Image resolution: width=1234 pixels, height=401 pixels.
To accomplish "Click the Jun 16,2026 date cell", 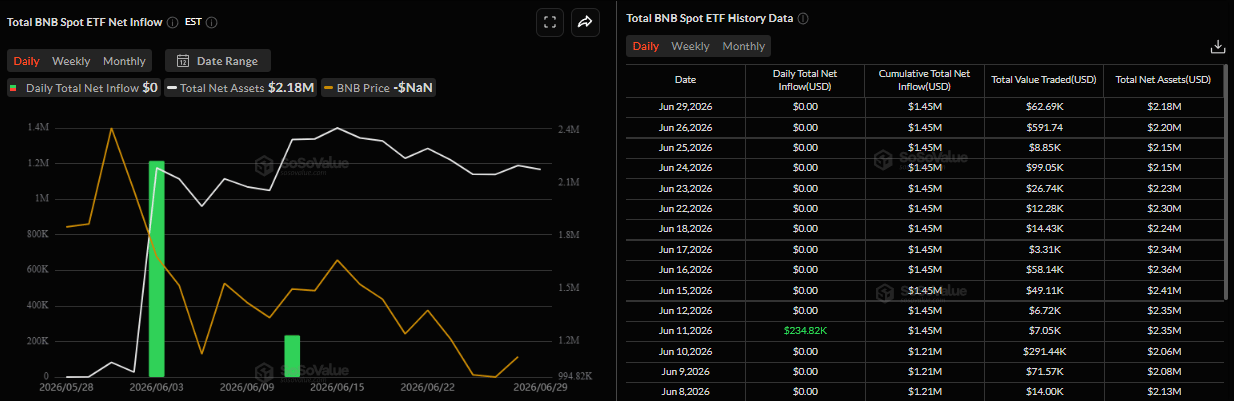I will [685, 270].
